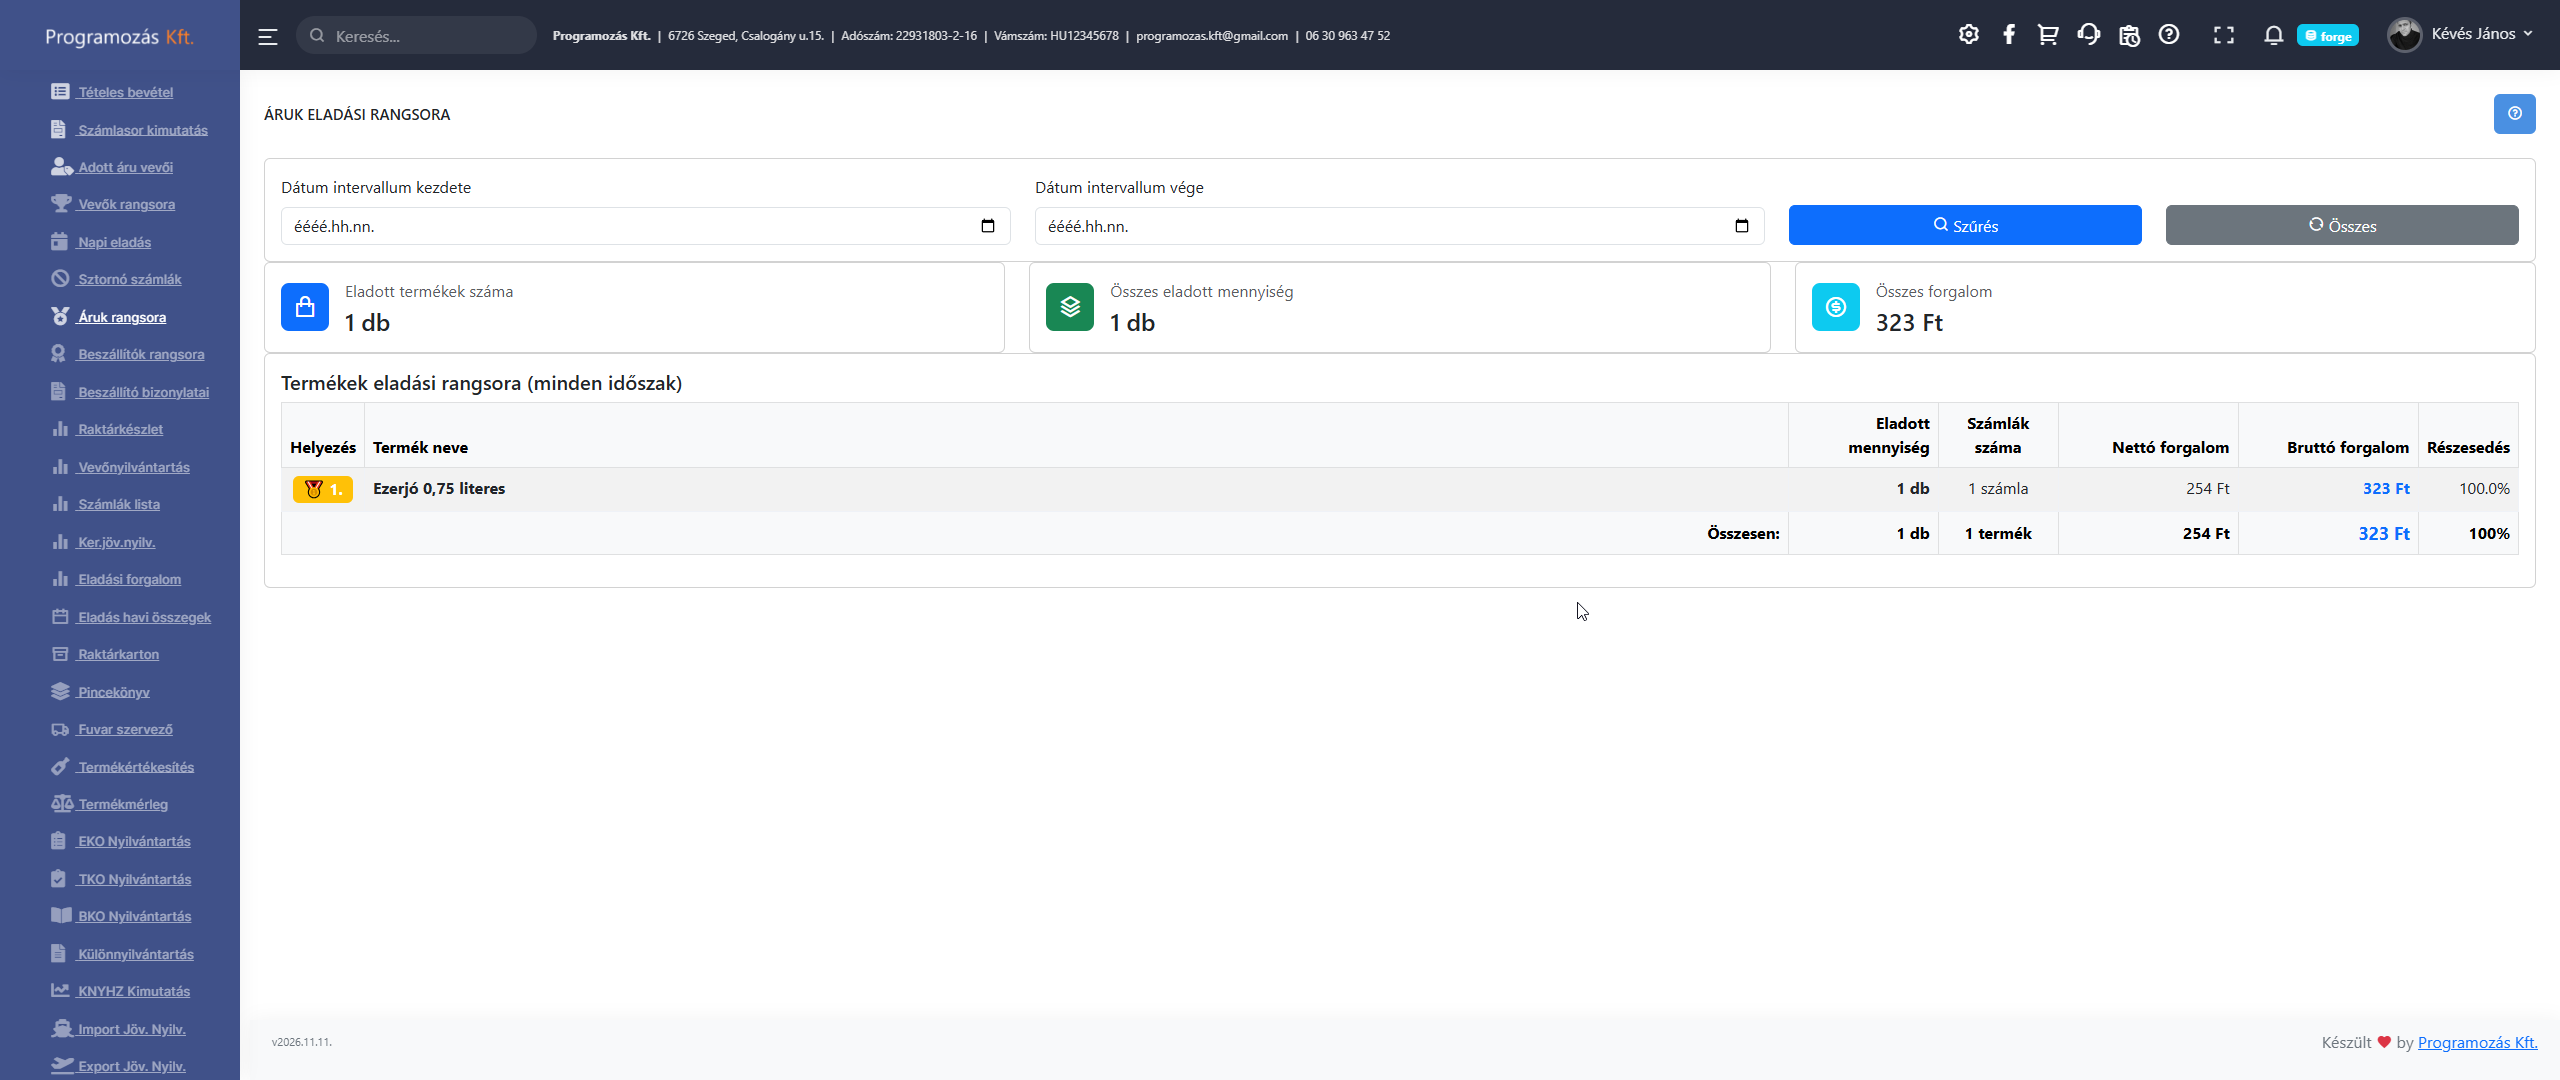
Task: Open the headset support icon
Action: 2088,35
